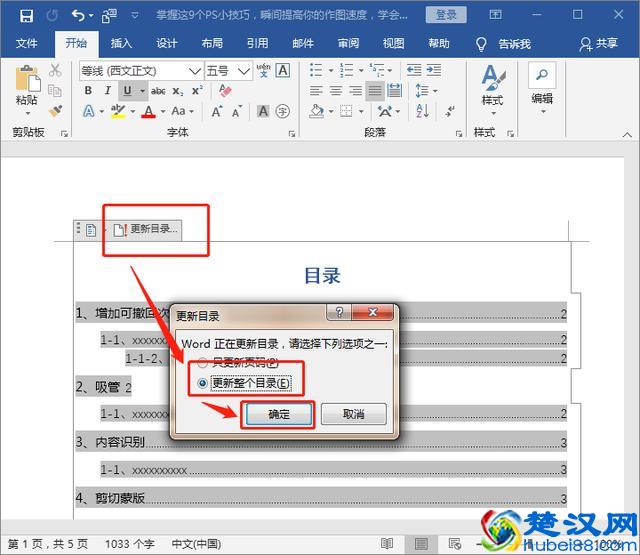
Task: Click the 共享 share button
Action: (598, 43)
